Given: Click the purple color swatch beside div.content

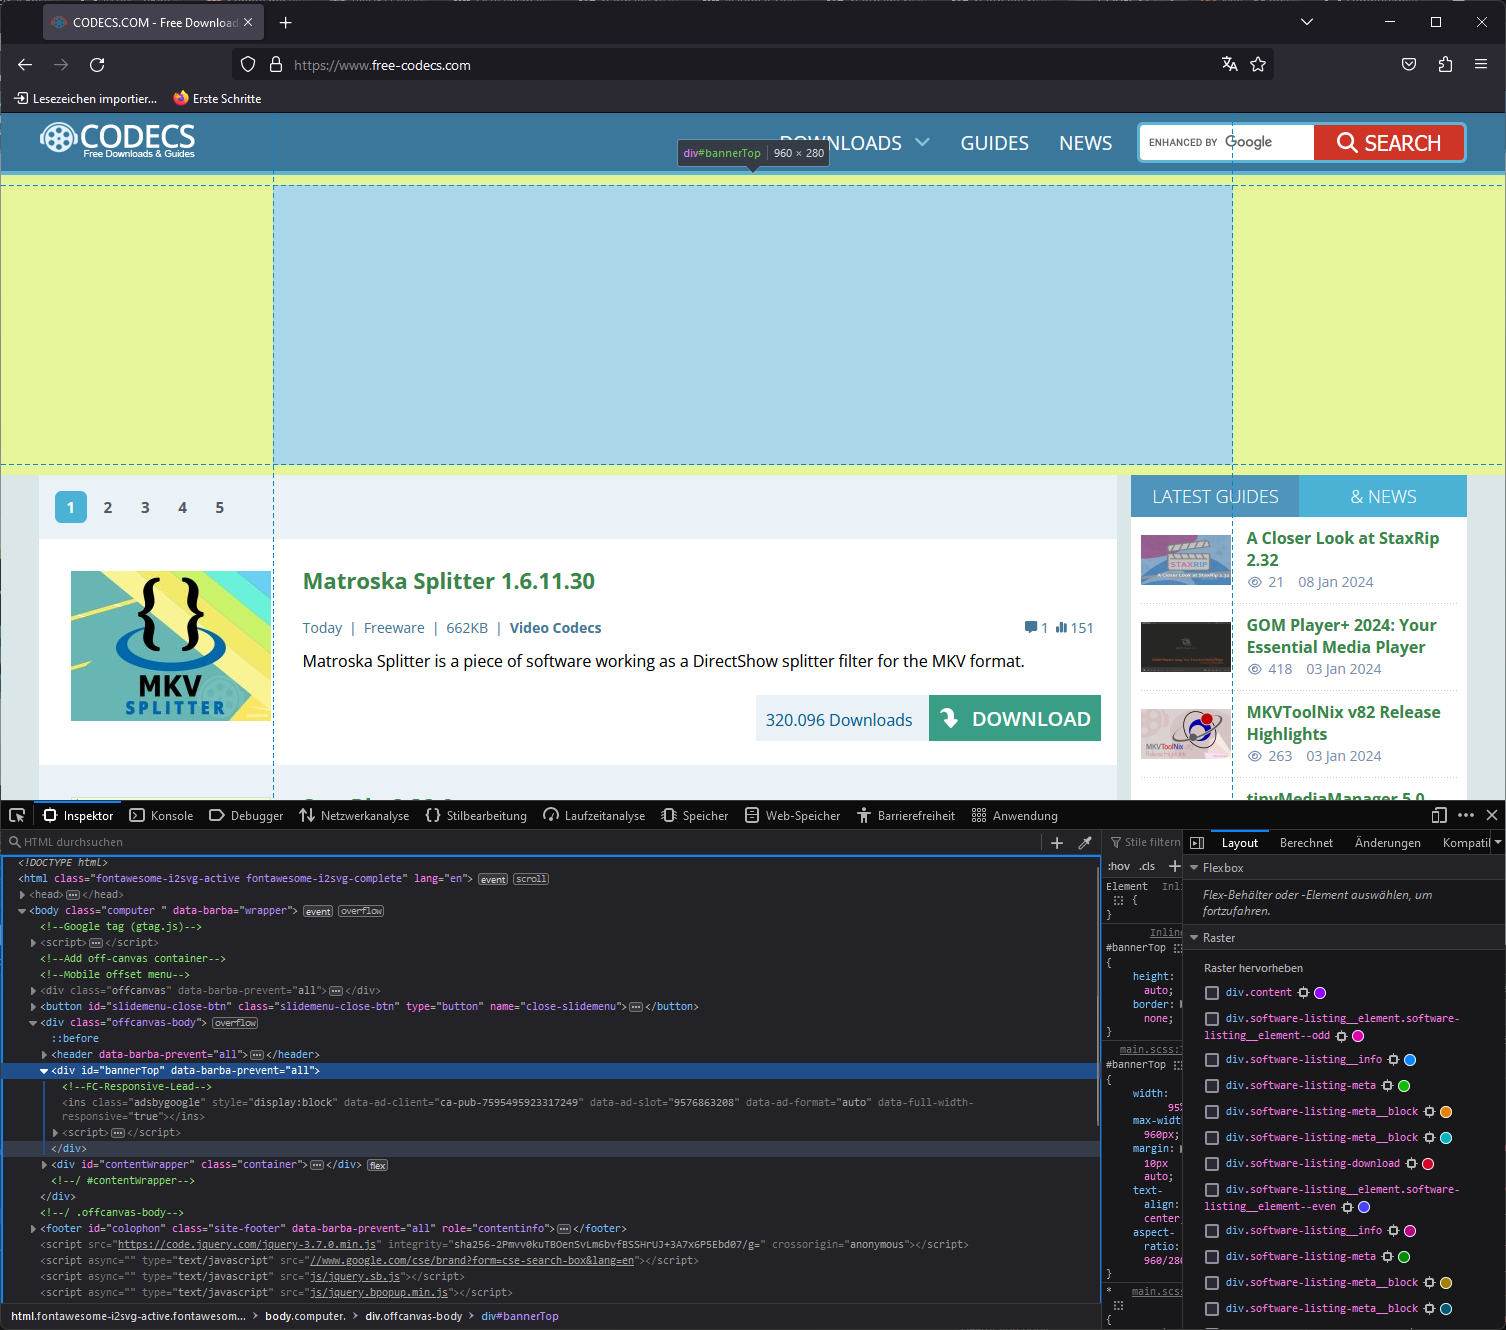Looking at the screenshot, I should pos(1319,992).
